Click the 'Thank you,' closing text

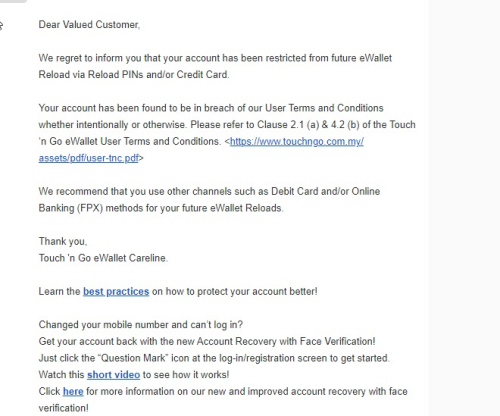[x=63, y=241]
